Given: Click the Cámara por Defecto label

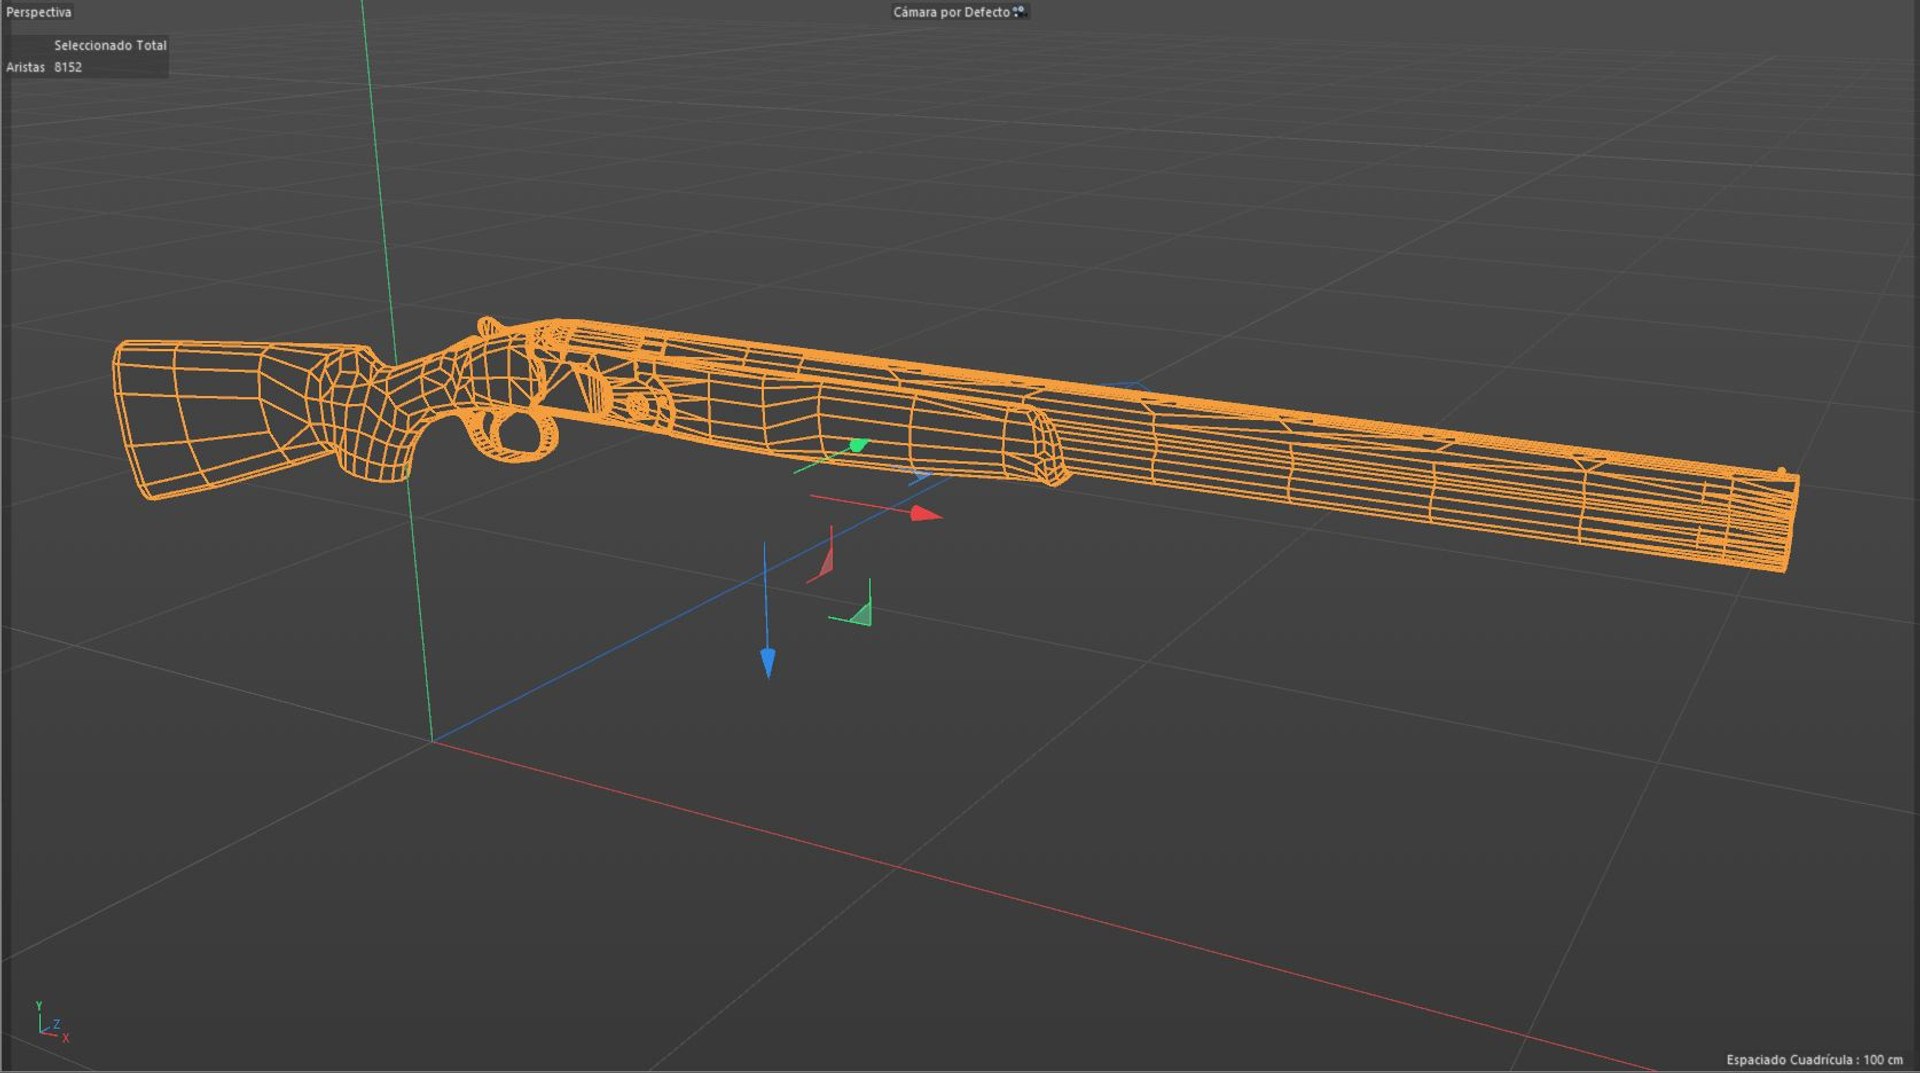Looking at the screenshot, I should tap(951, 12).
